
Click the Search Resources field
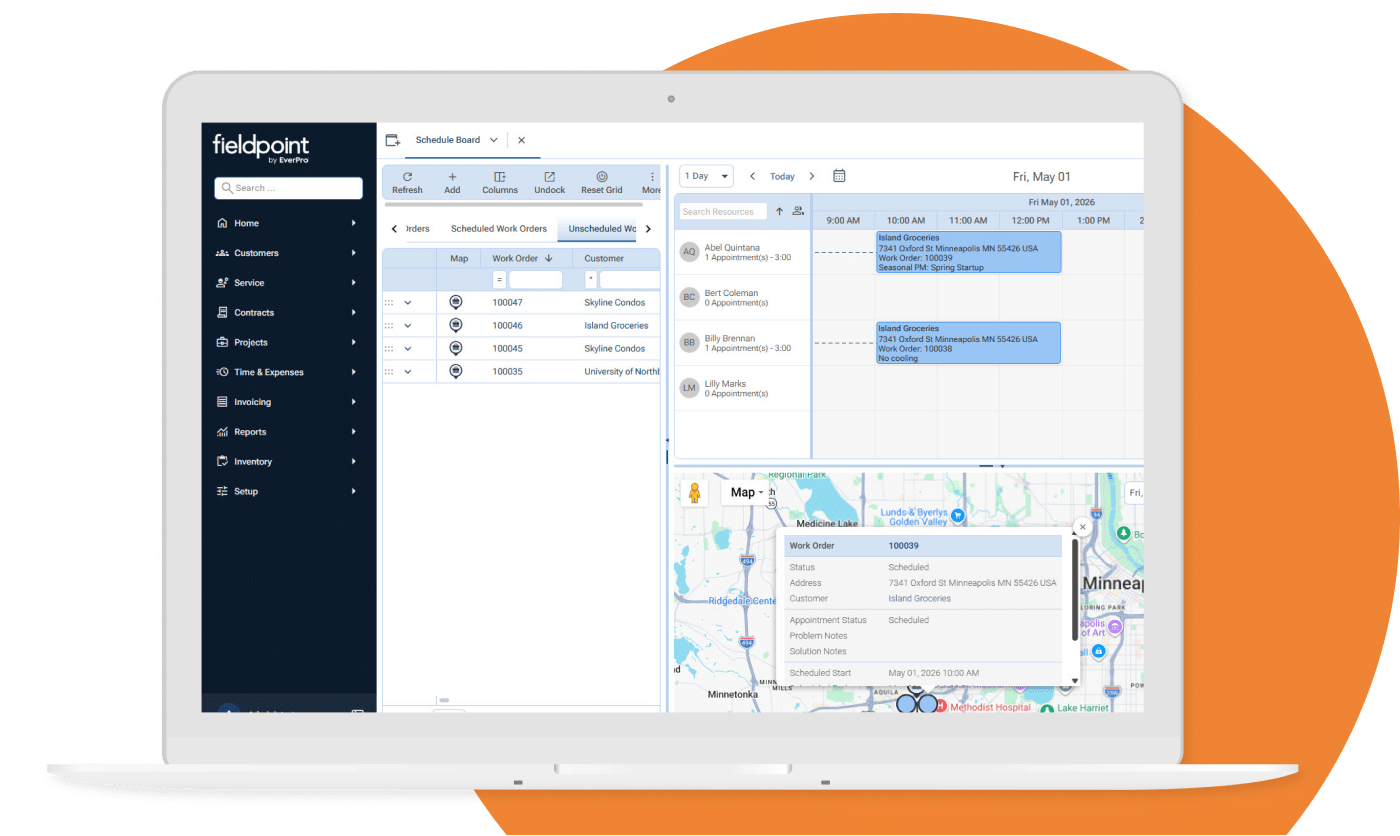coord(723,212)
